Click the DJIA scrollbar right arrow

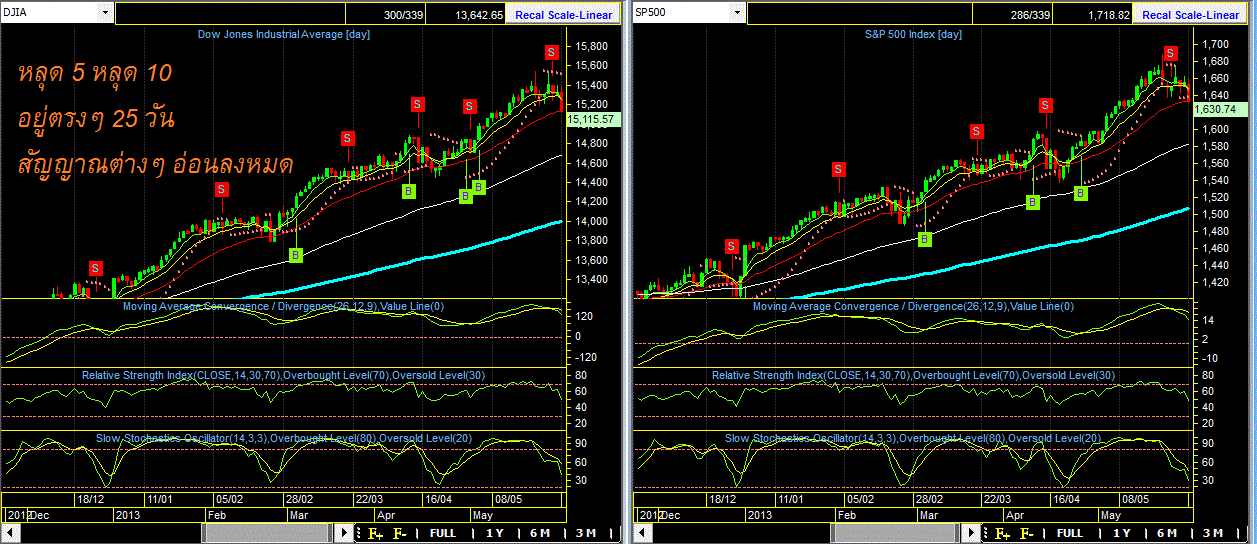pos(345,533)
